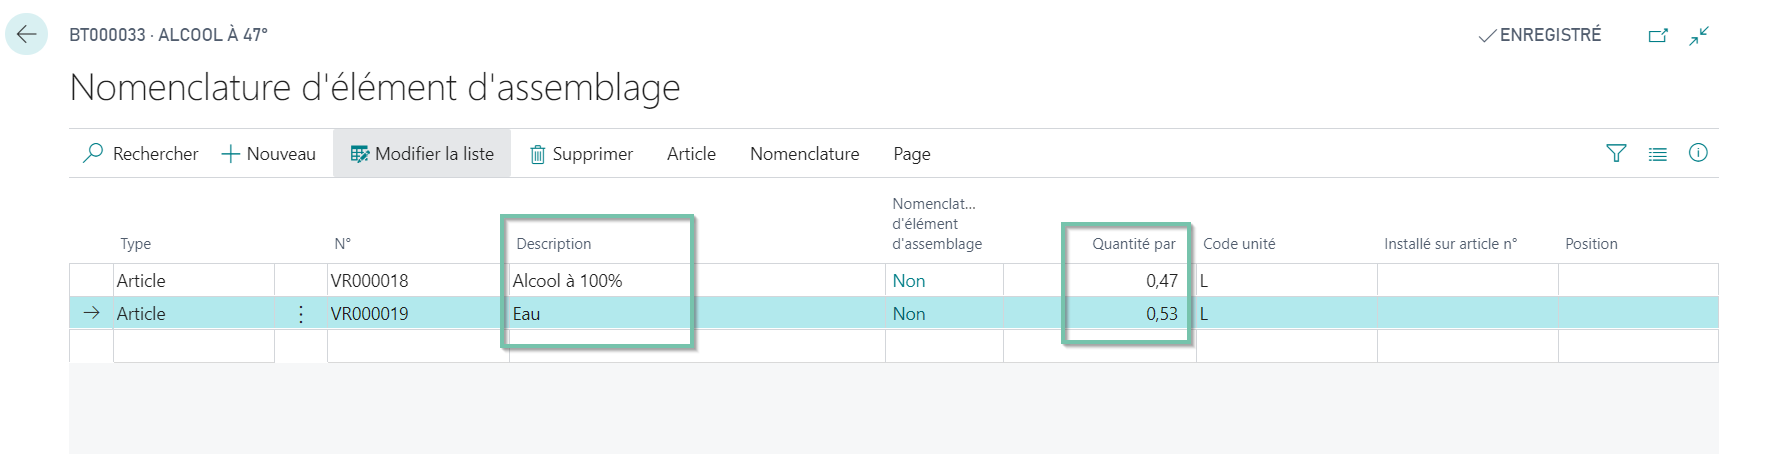The height and width of the screenshot is (454, 1779).
Task: Open Rechercher search in the toolbar
Action: (x=141, y=154)
